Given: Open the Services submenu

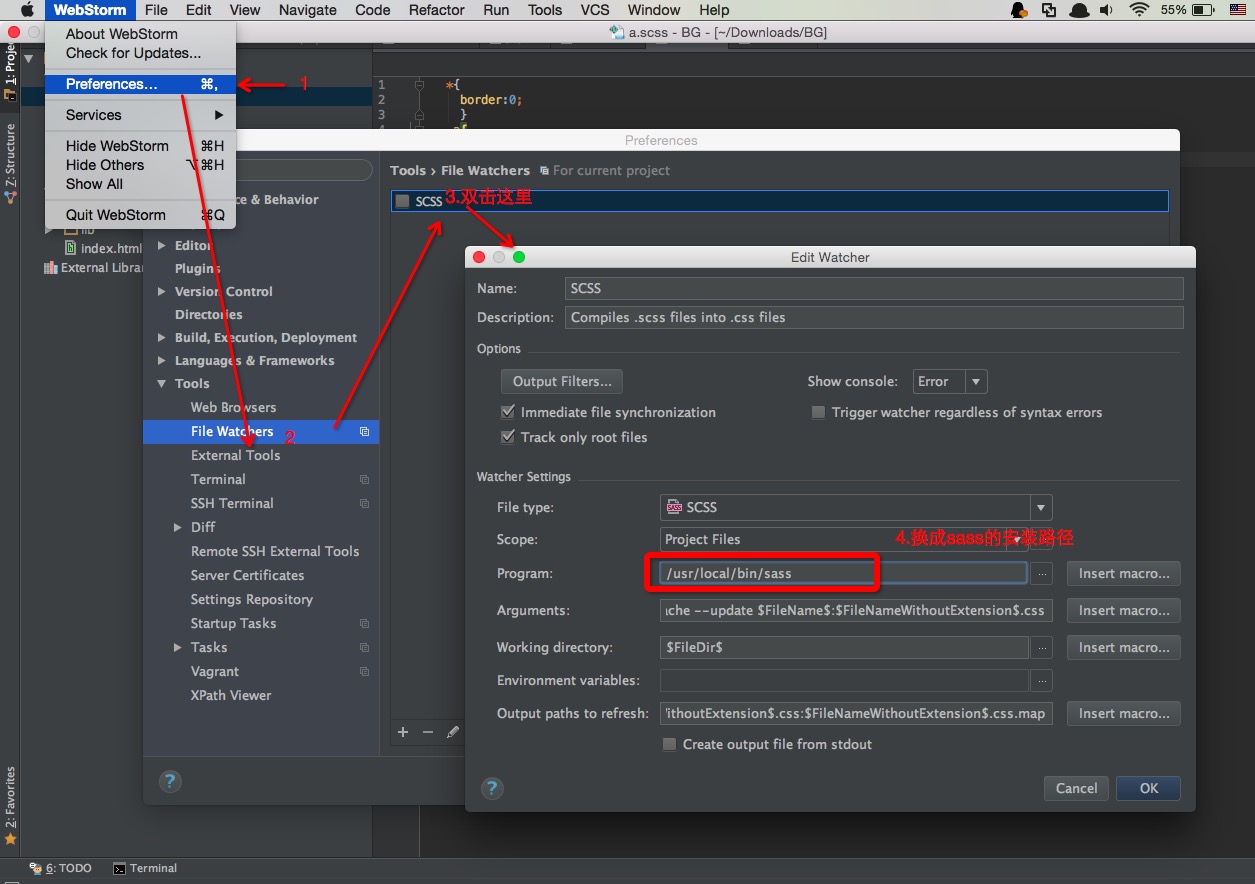Looking at the screenshot, I should point(140,115).
